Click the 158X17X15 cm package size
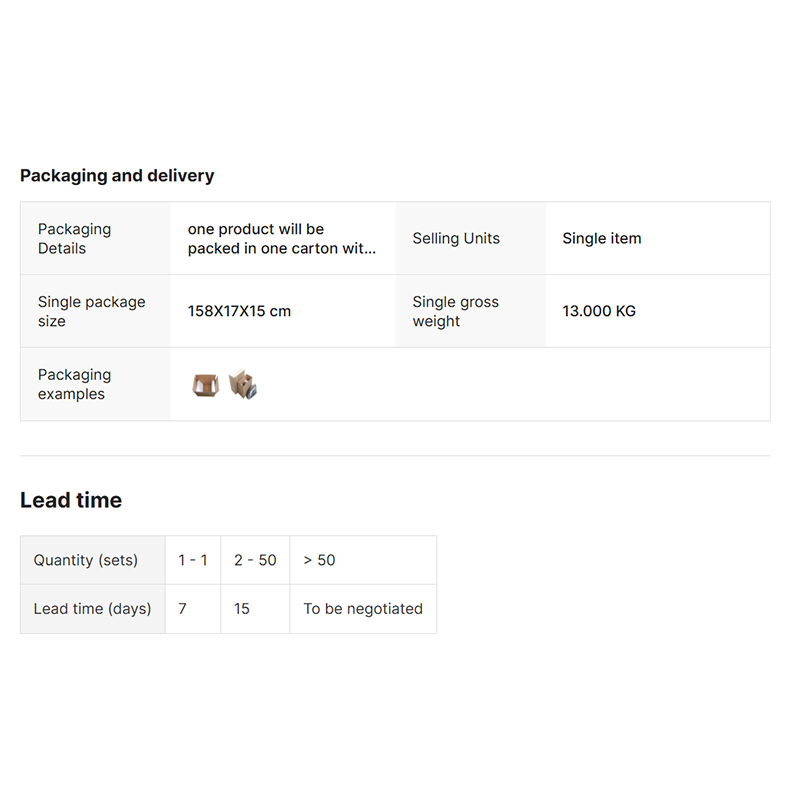 (239, 311)
